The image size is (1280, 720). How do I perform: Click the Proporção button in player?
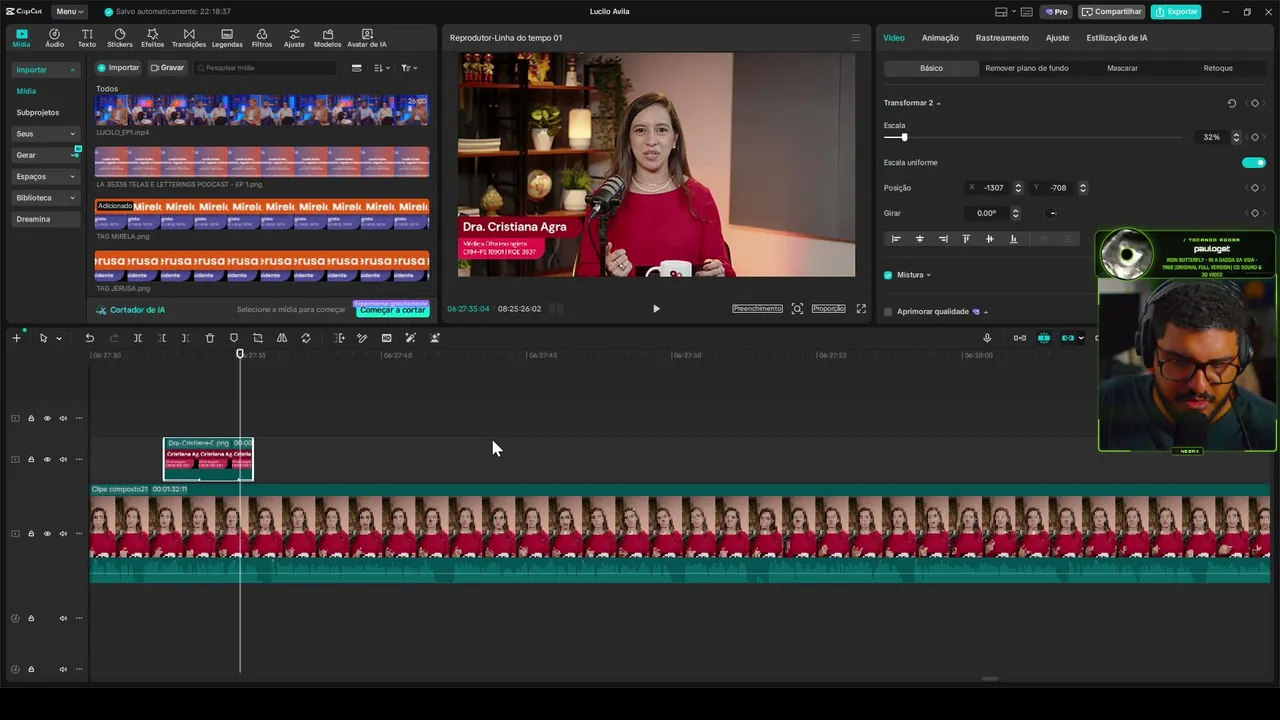pos(828,309)
